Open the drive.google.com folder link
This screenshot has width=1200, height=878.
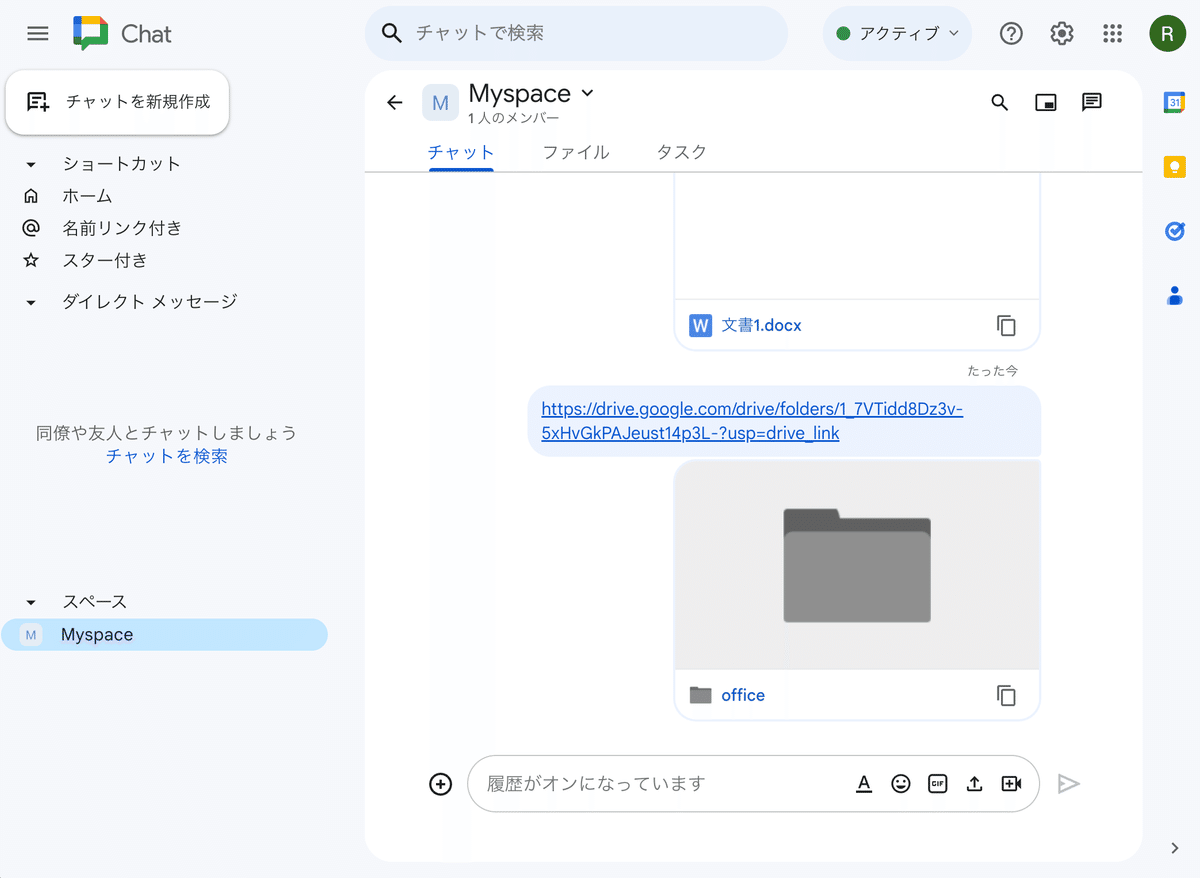752,421
